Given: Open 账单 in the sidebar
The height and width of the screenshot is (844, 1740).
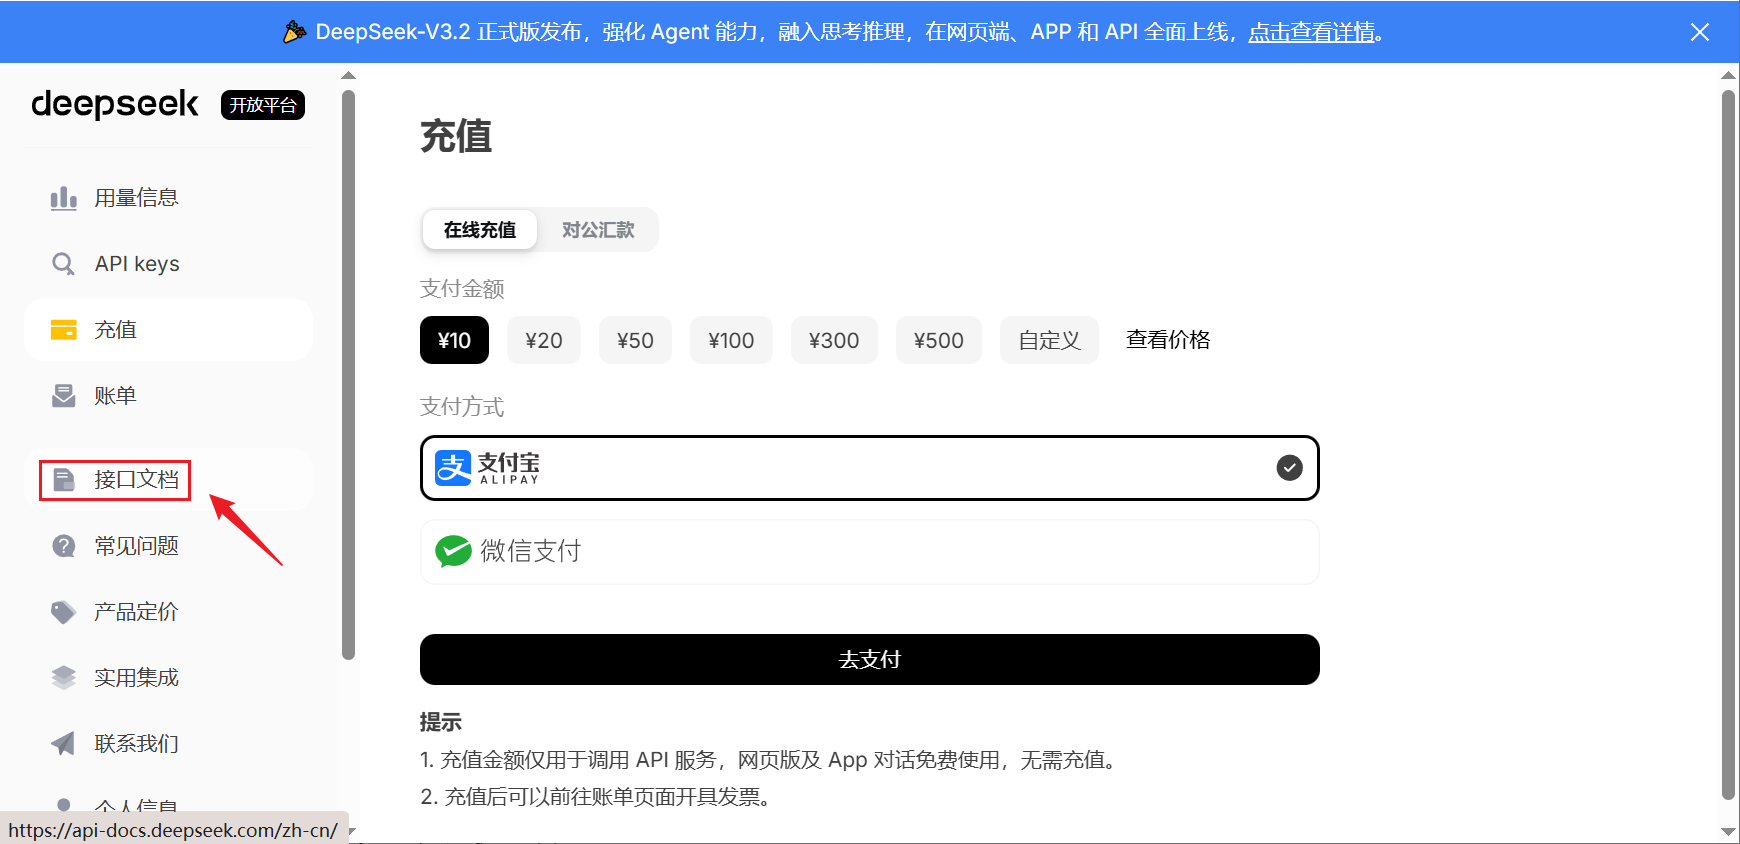Looking at the screenshot, I should (168, 396).
